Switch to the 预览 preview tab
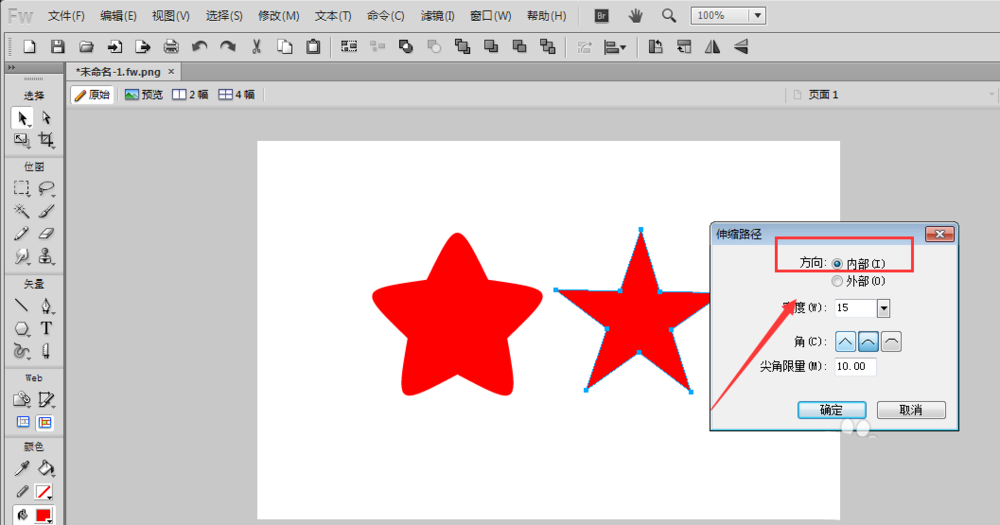 point(143,95)
